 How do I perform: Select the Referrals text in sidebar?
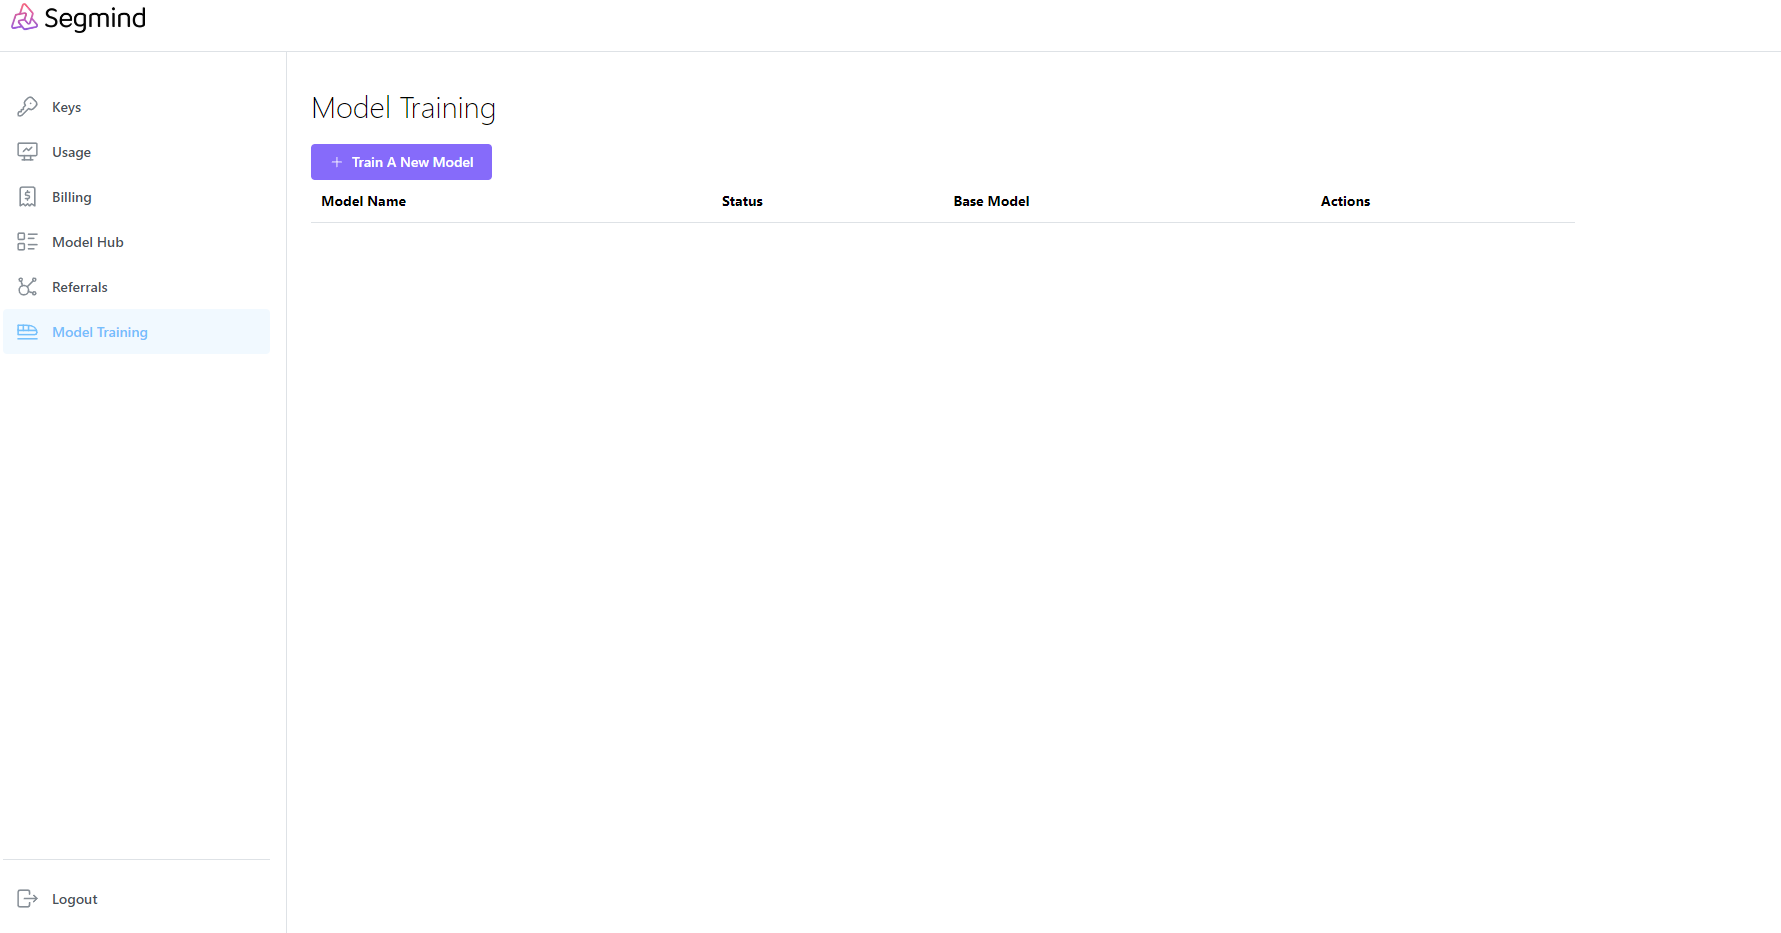point(80,287)
